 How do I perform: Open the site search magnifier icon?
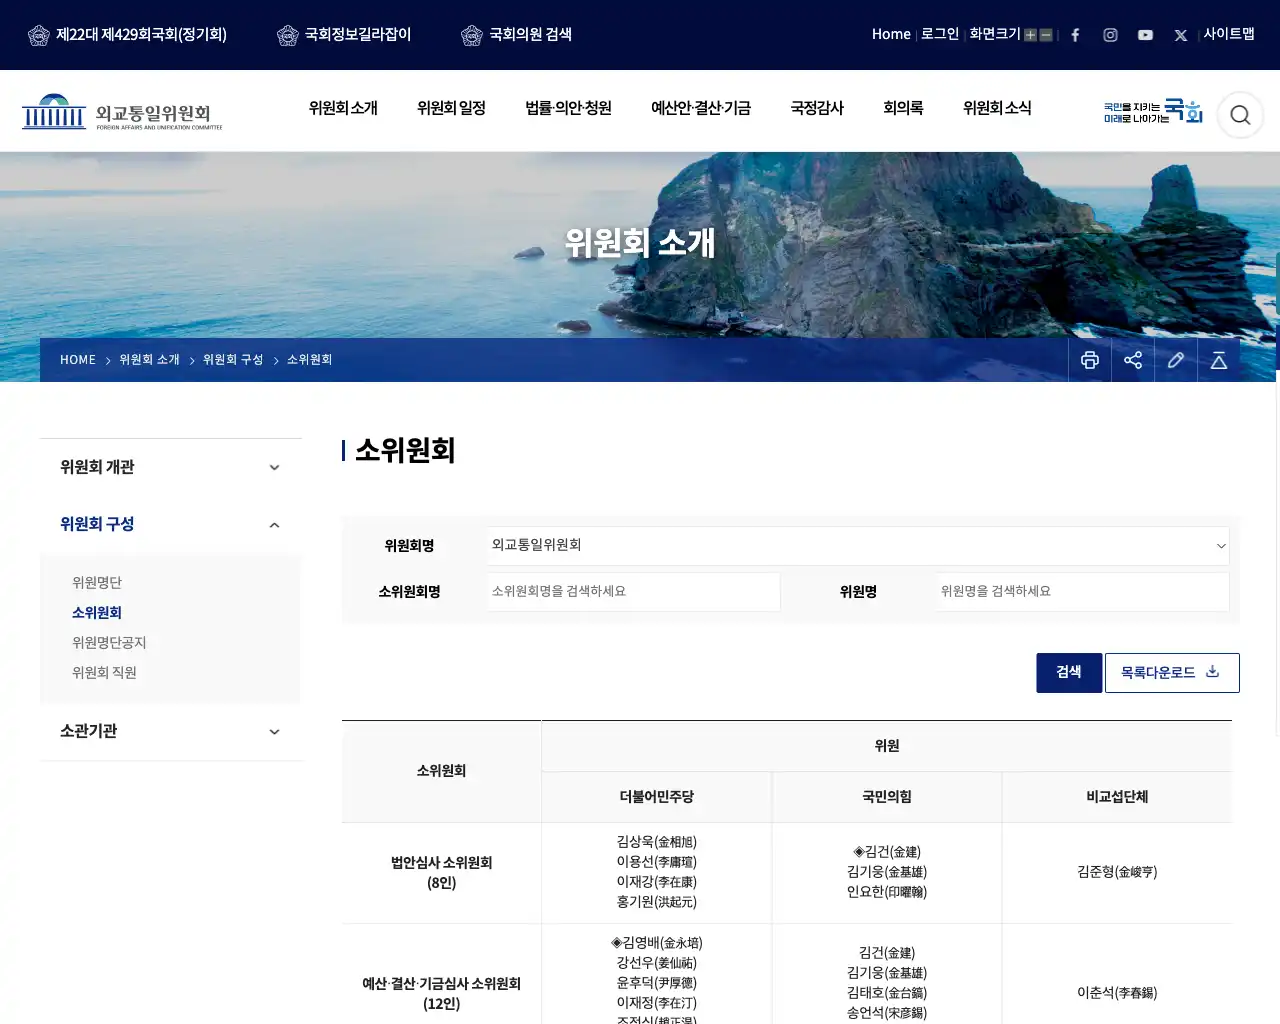pyautogui.click(x=1240, y=115)
